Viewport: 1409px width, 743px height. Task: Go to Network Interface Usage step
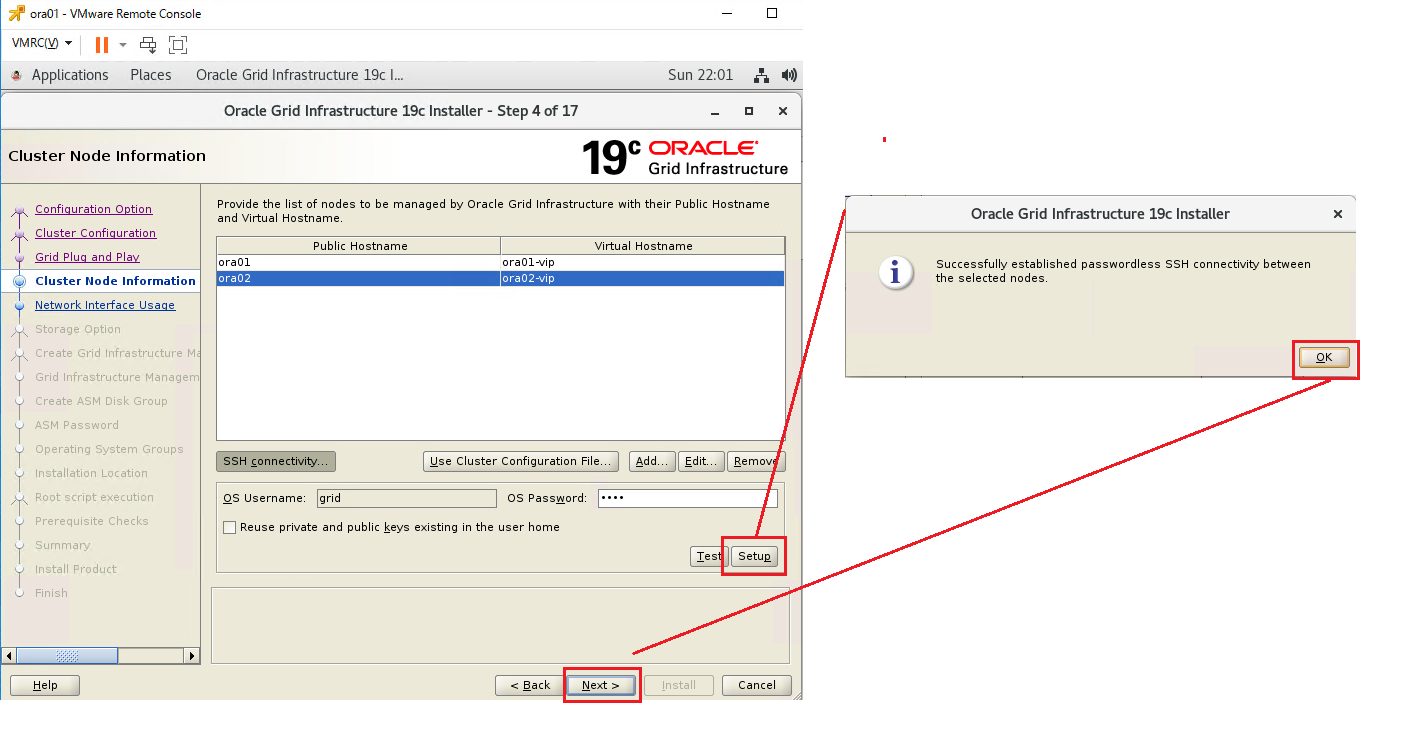click(x=105, y=305)
